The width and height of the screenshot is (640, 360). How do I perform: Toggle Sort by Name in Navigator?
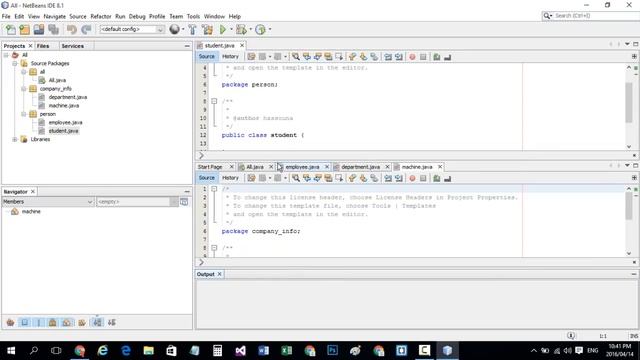tap(97, 322)
